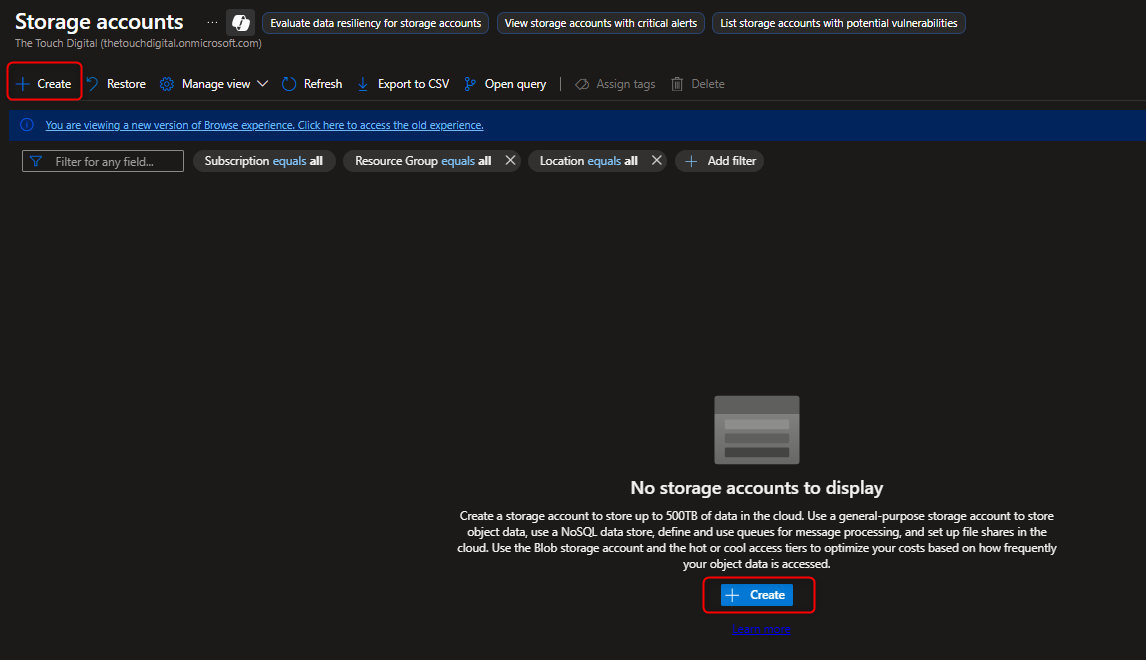1146x660 pixels.
Task: Click the Refresh icon in the toolbar
Action: (x=290, y=84)
